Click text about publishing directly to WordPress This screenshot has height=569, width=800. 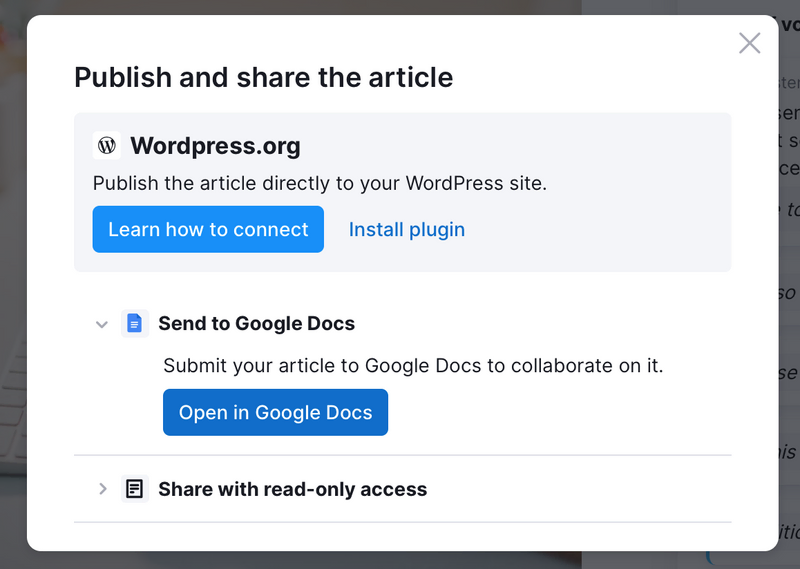(320, 183)
